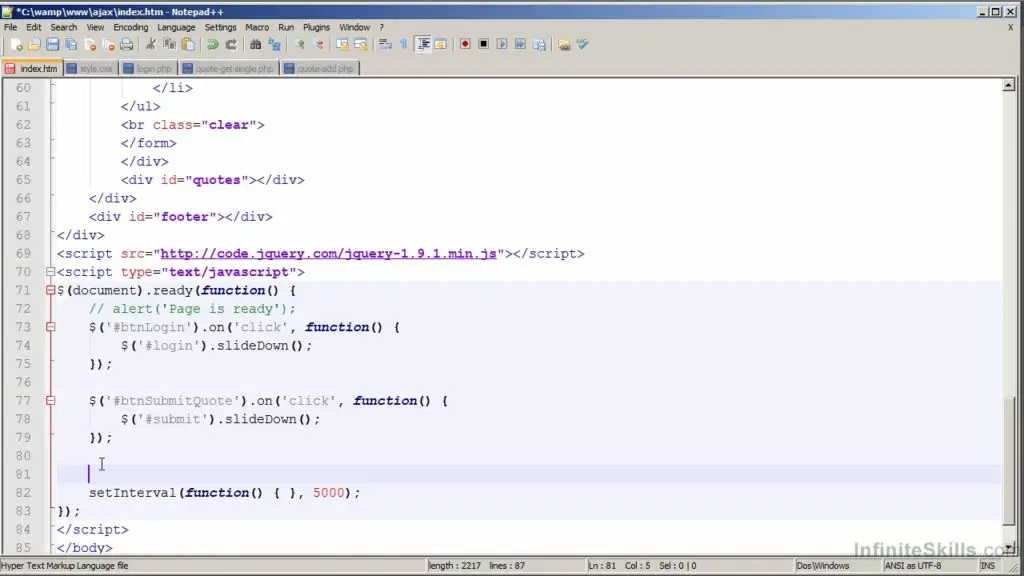Paste from clipboard using the toolbar icon
Screen dimensions: 1024x576
click(188, 44)
